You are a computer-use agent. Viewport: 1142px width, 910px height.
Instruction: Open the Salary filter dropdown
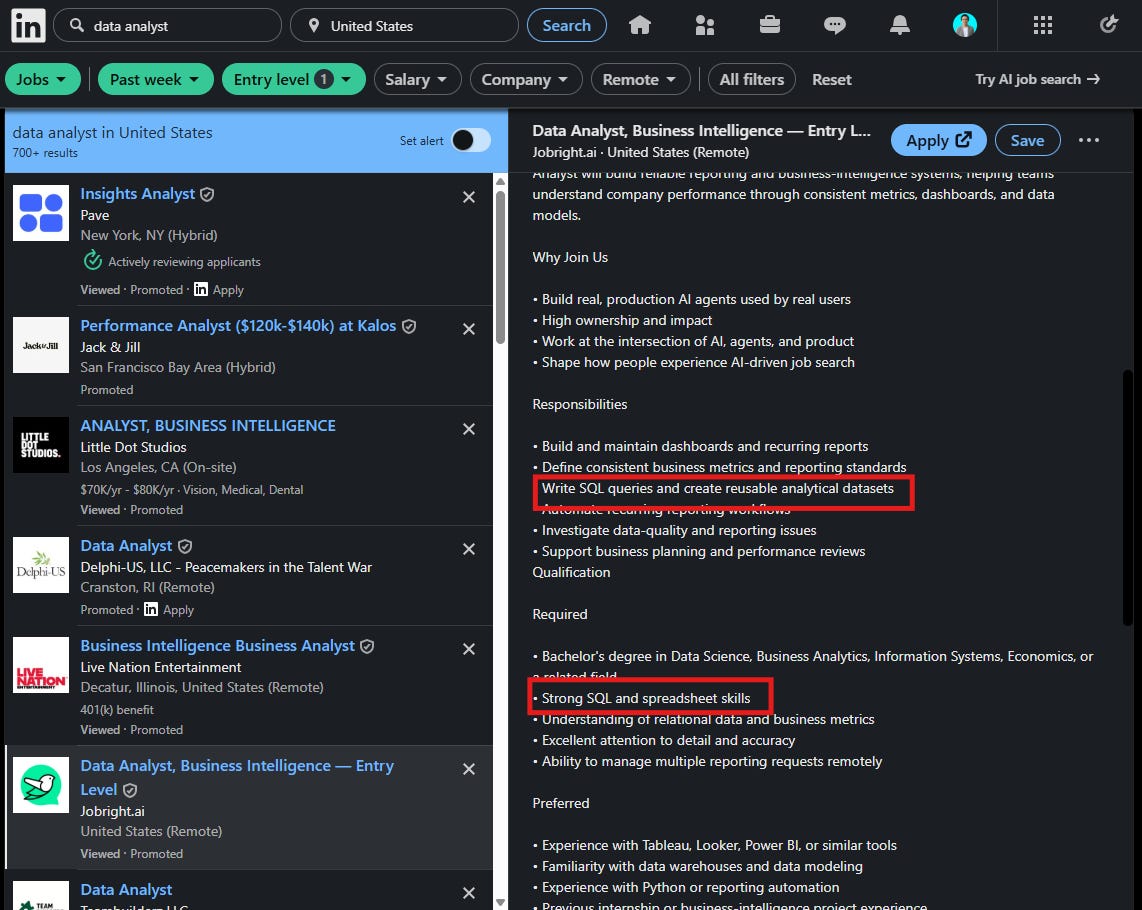pyautogui.click(x=417, y=79)
